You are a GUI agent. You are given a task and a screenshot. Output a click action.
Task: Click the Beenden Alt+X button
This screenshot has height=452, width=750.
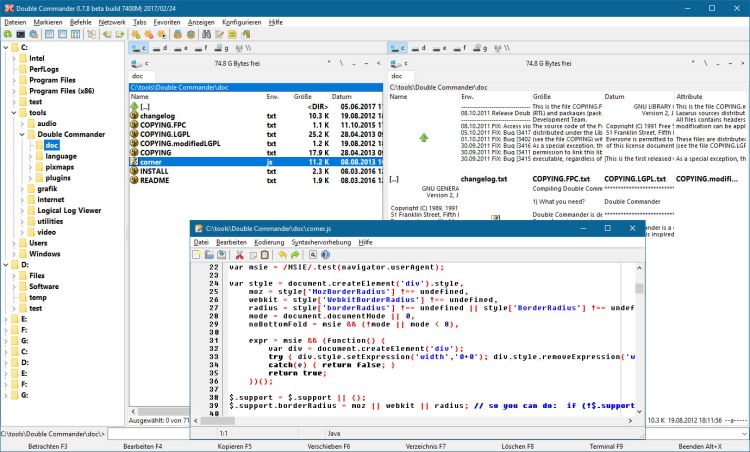700,446
